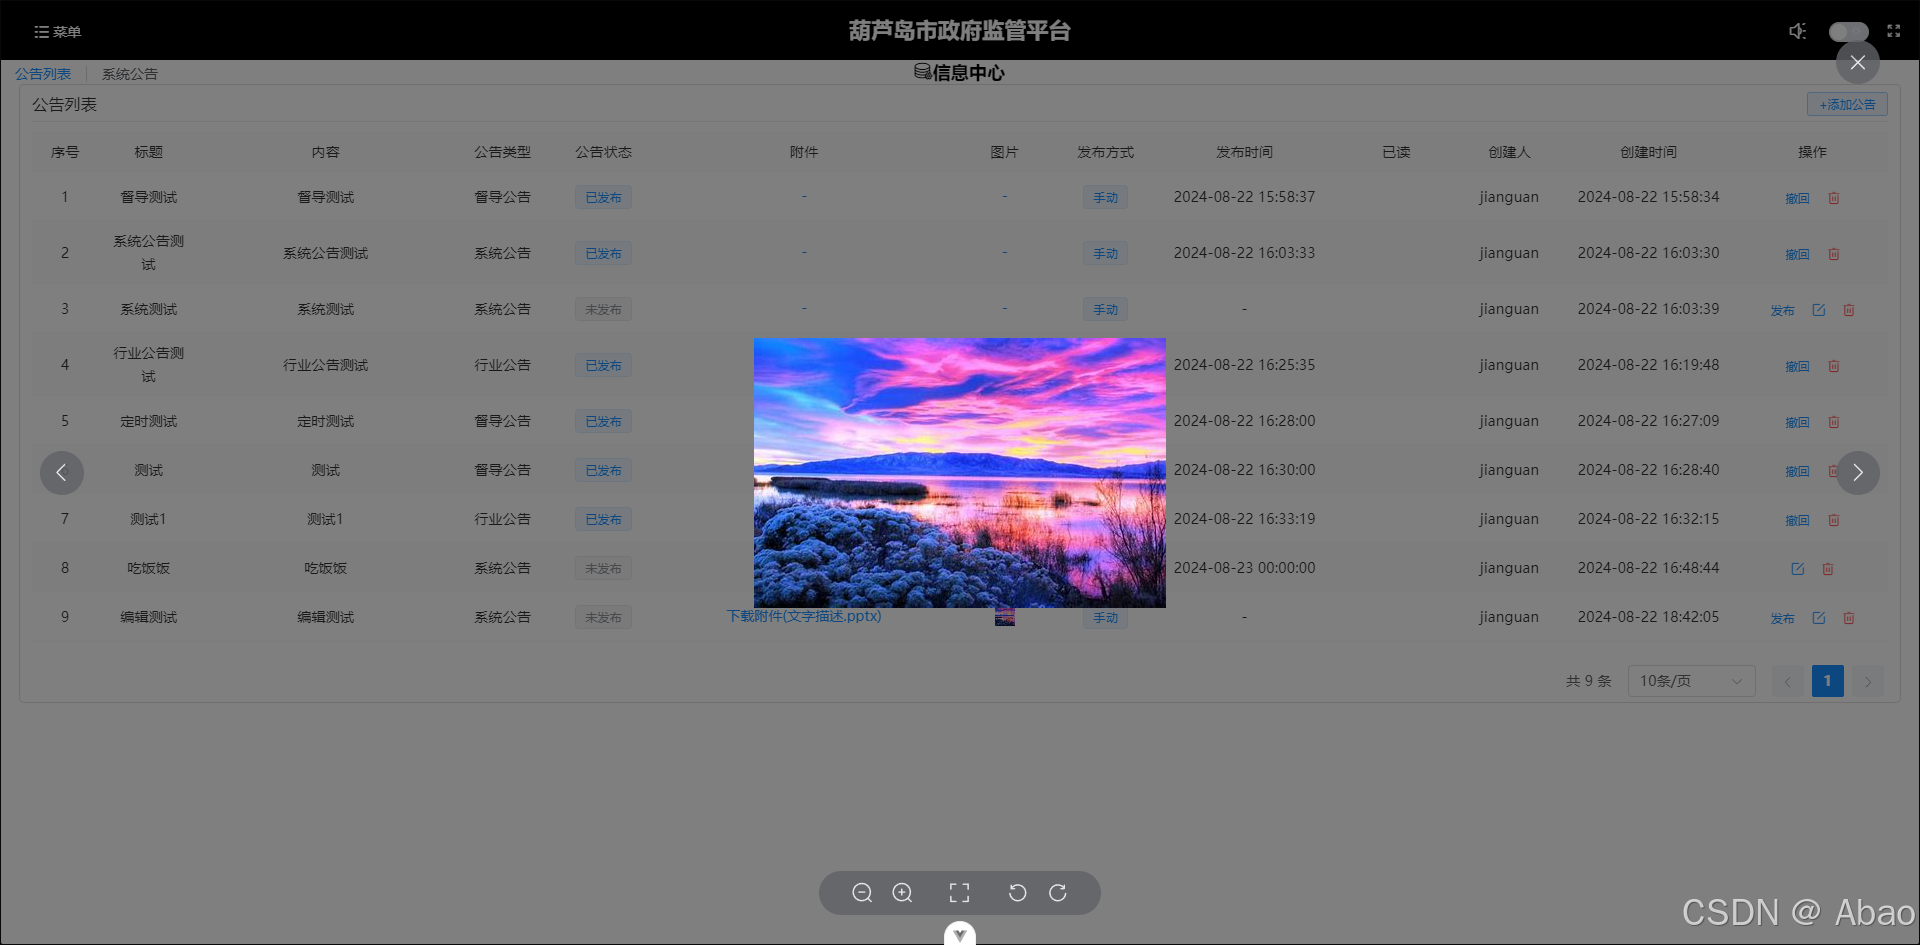Mute the platform sound
Viewport: 1920px width, 945px height.
[x=1797, y=31]
